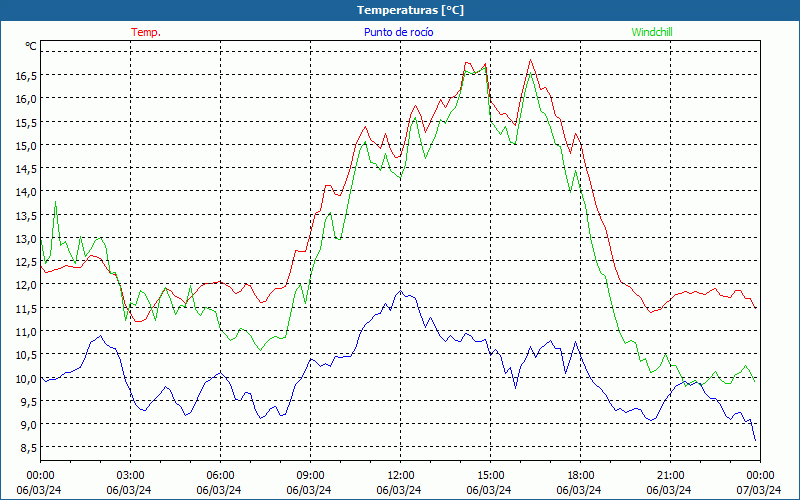Click the °C axis unit label
The width and height of the screenshot is (800, 500).
tap(31, 46)
